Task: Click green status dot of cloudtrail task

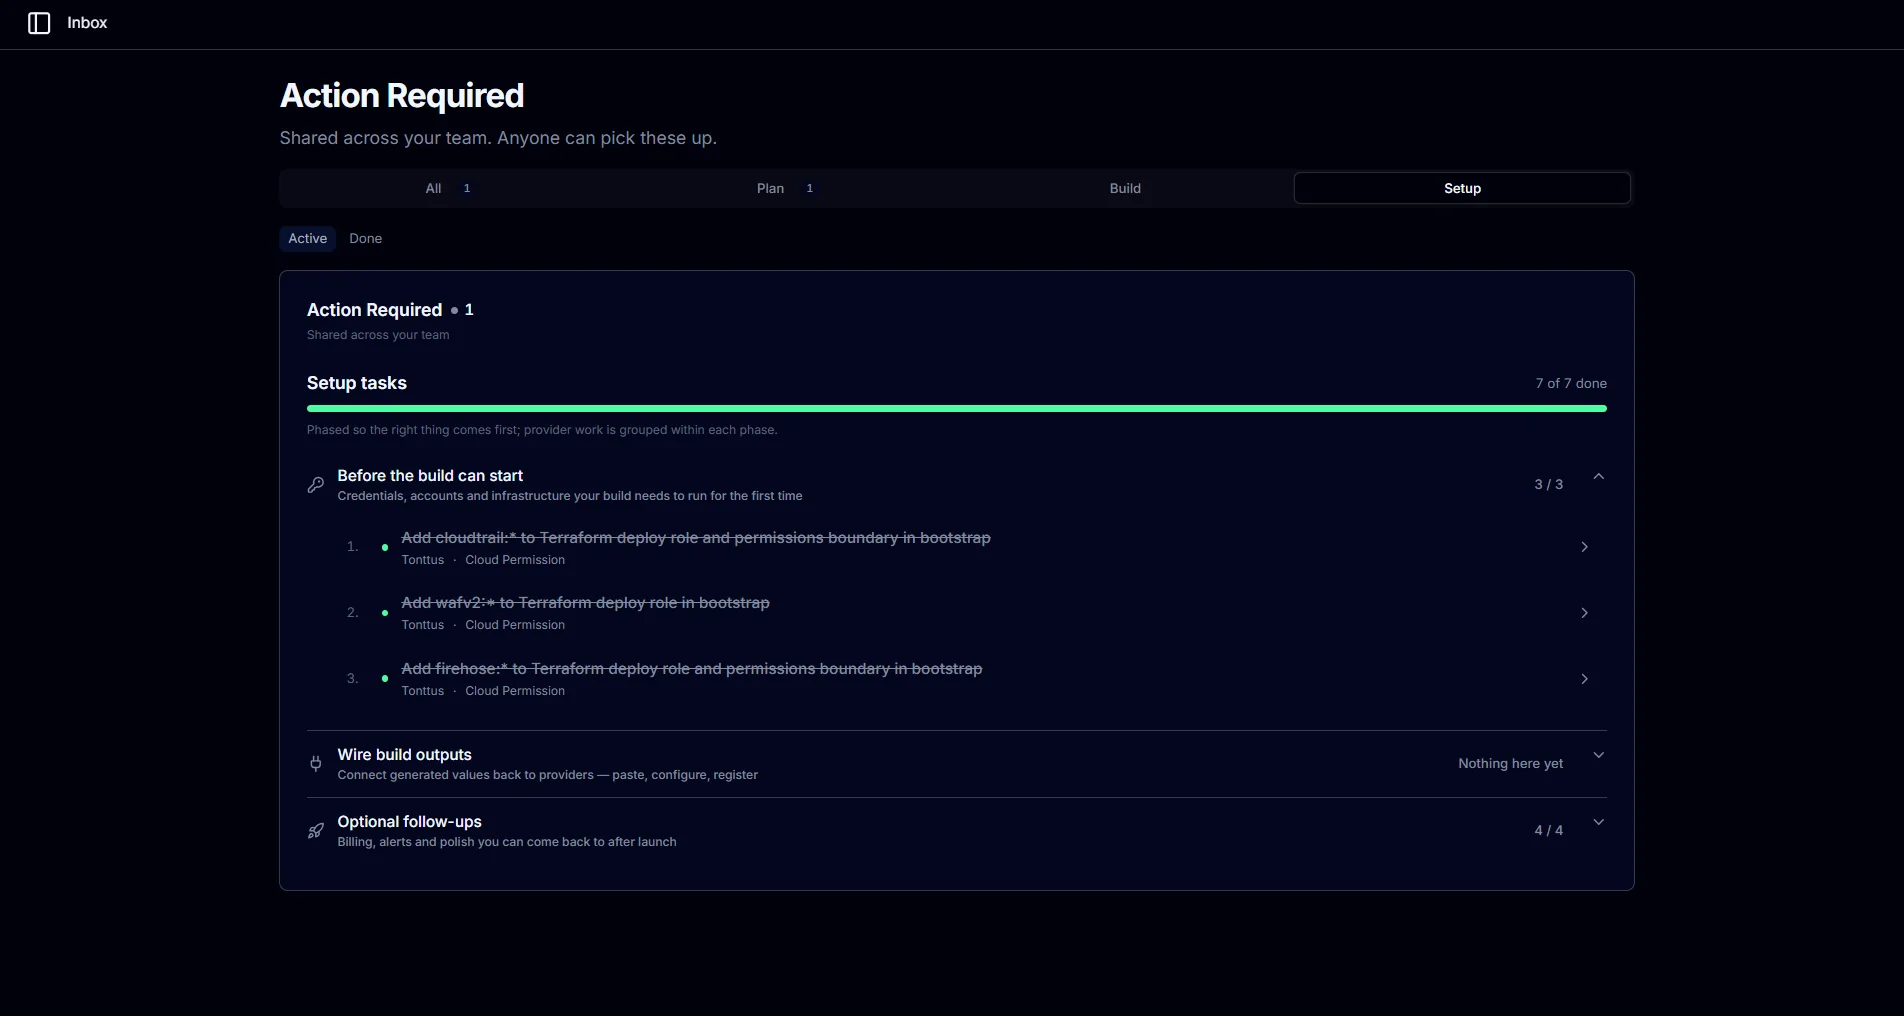Action: [385, 547]
